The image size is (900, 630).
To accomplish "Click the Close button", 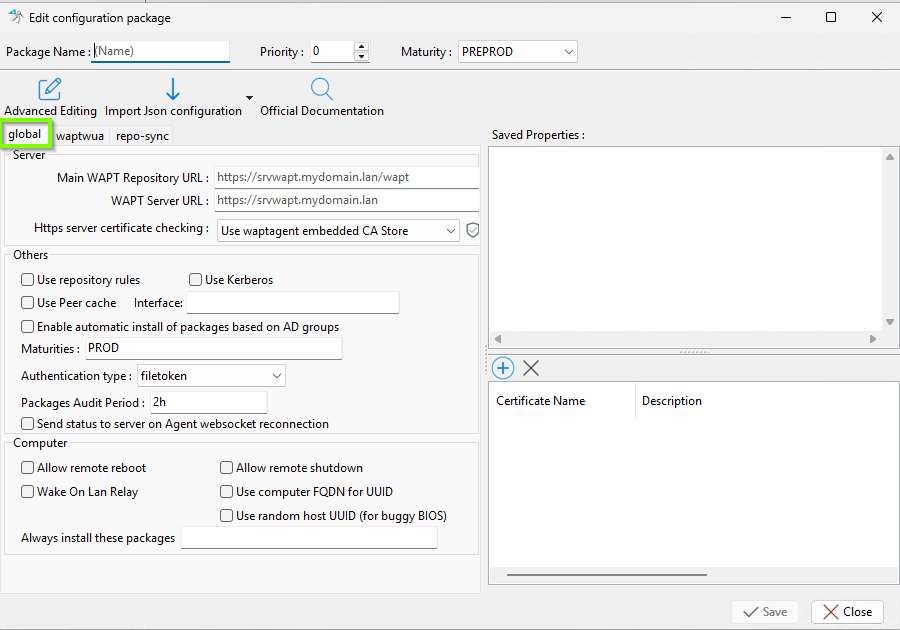I will coord(847,612).
